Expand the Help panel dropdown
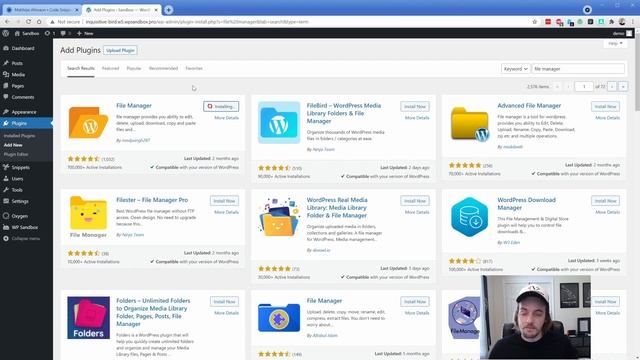 click(x=615, y=43)
